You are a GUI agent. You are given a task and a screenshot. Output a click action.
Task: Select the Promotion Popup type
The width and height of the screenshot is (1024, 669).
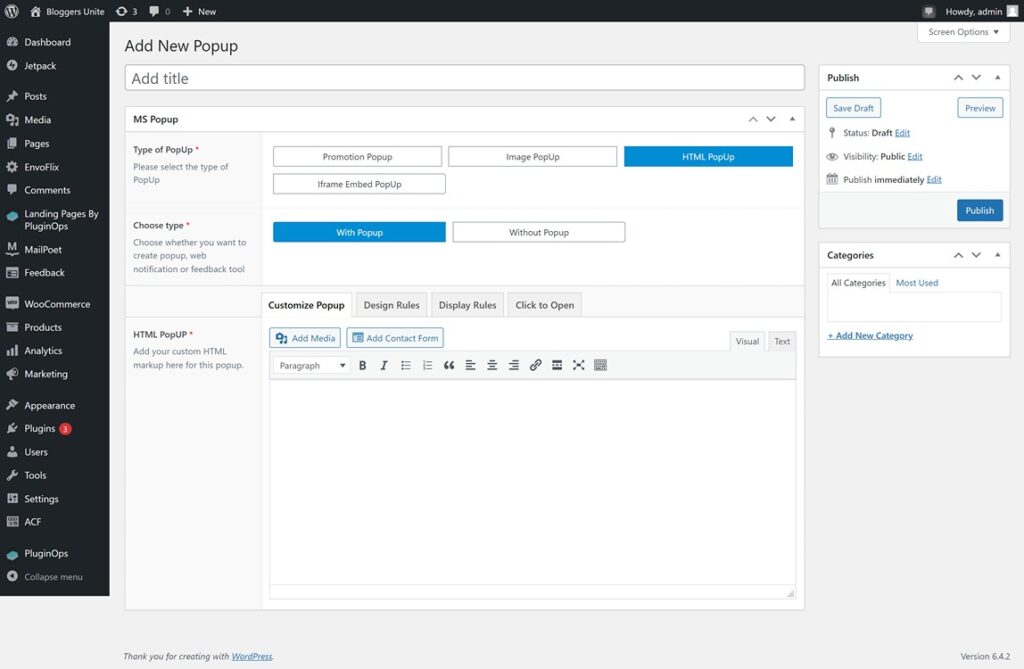[x=357, y=156]
